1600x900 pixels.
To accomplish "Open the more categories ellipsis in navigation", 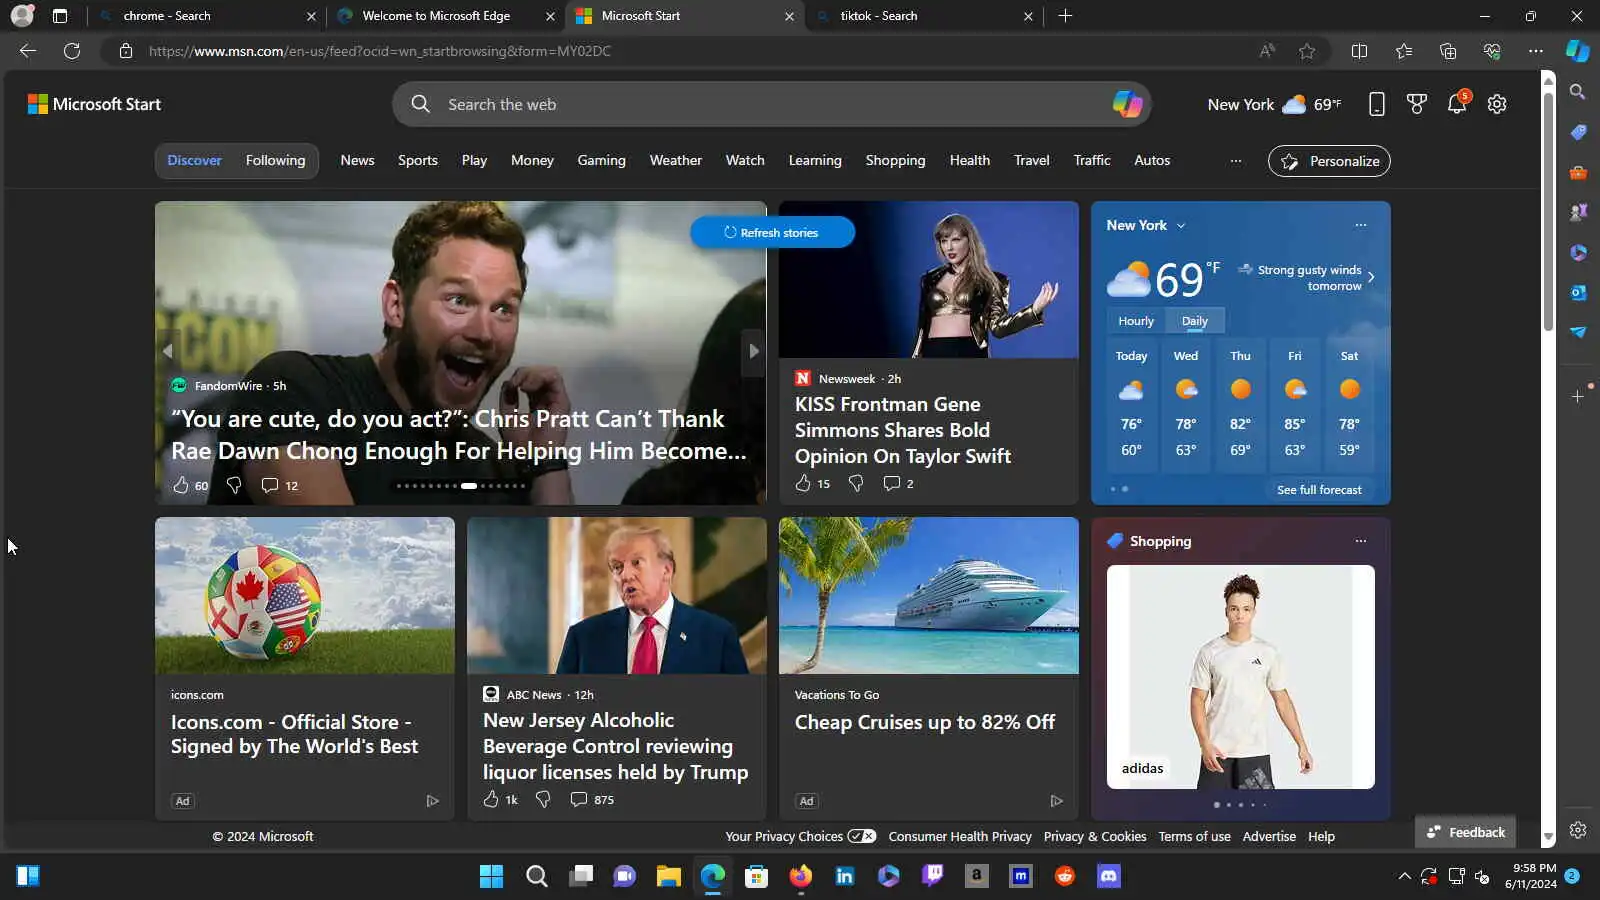I will 1236,161.
